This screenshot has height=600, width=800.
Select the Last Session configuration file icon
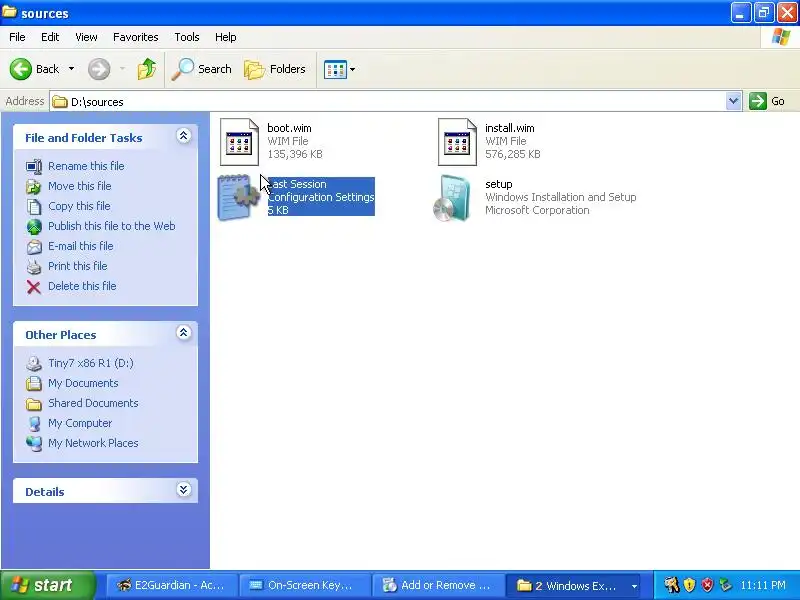point(238,198)
